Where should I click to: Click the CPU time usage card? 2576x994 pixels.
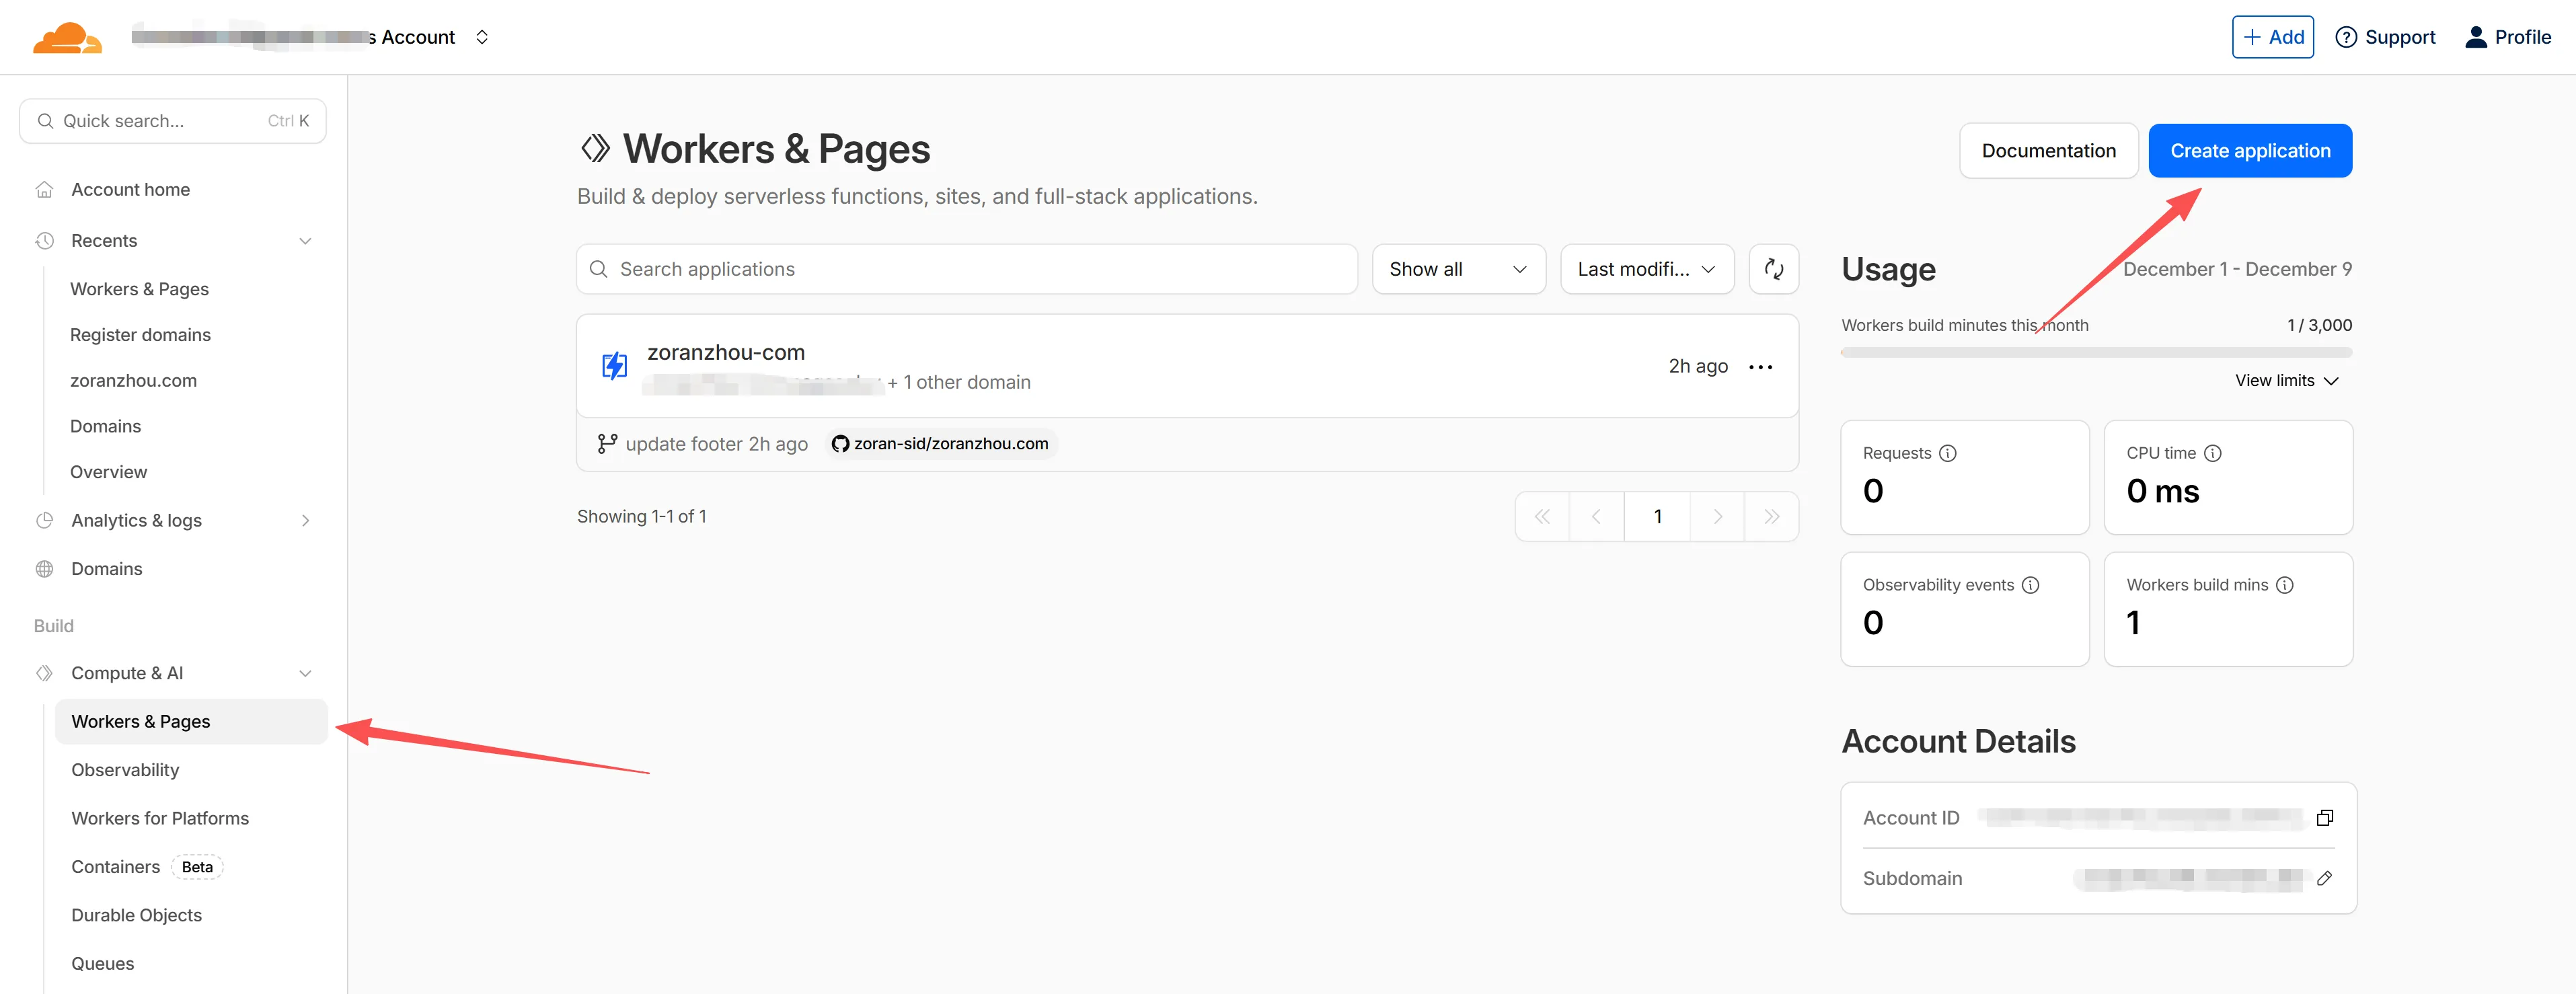point(2228,478)
